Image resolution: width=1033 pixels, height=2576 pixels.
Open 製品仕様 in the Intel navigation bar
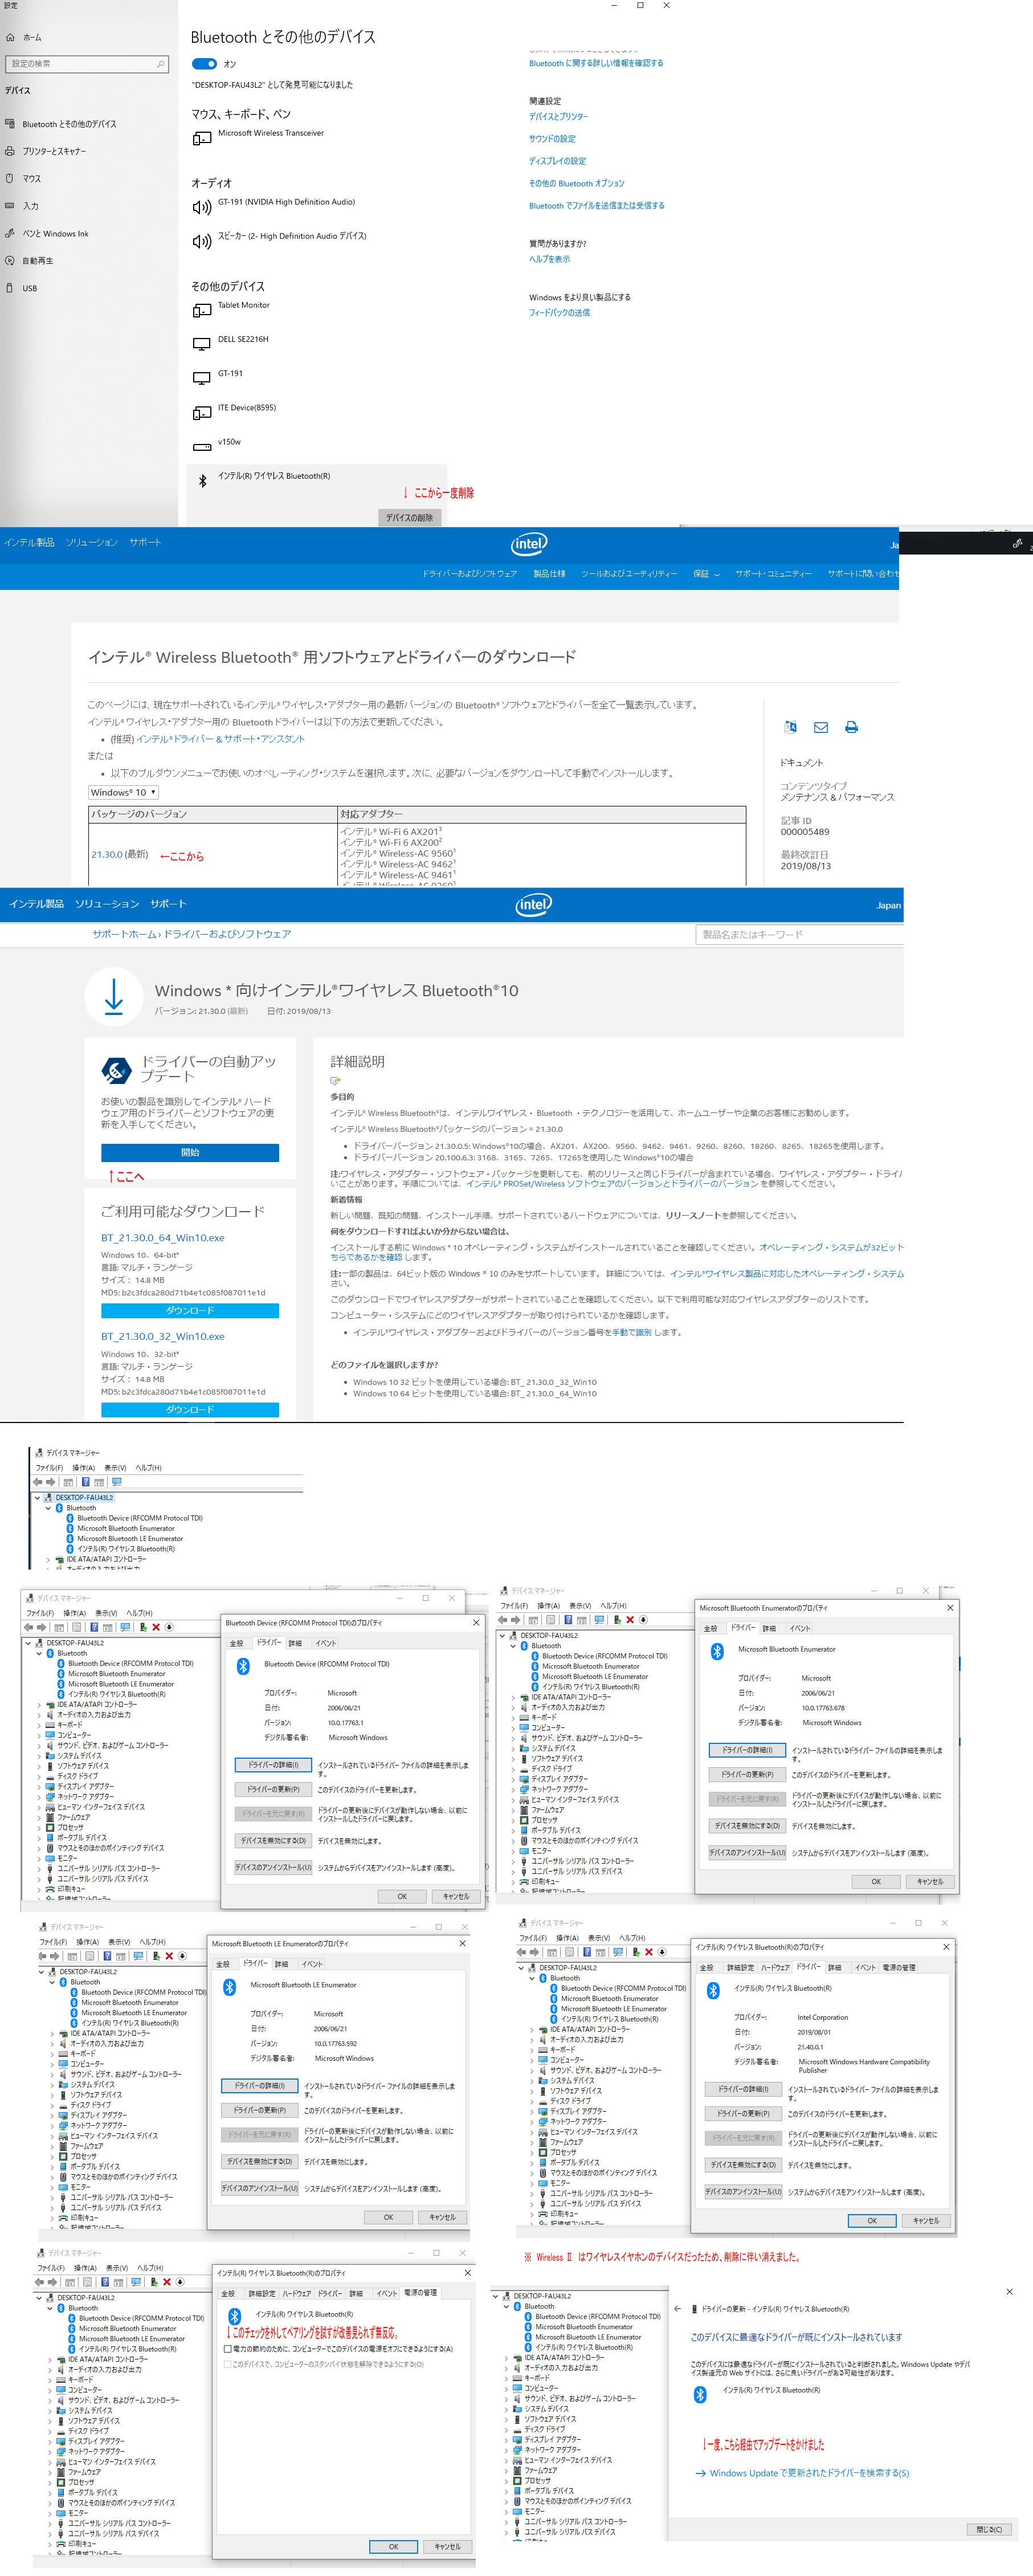coord(549,574)
